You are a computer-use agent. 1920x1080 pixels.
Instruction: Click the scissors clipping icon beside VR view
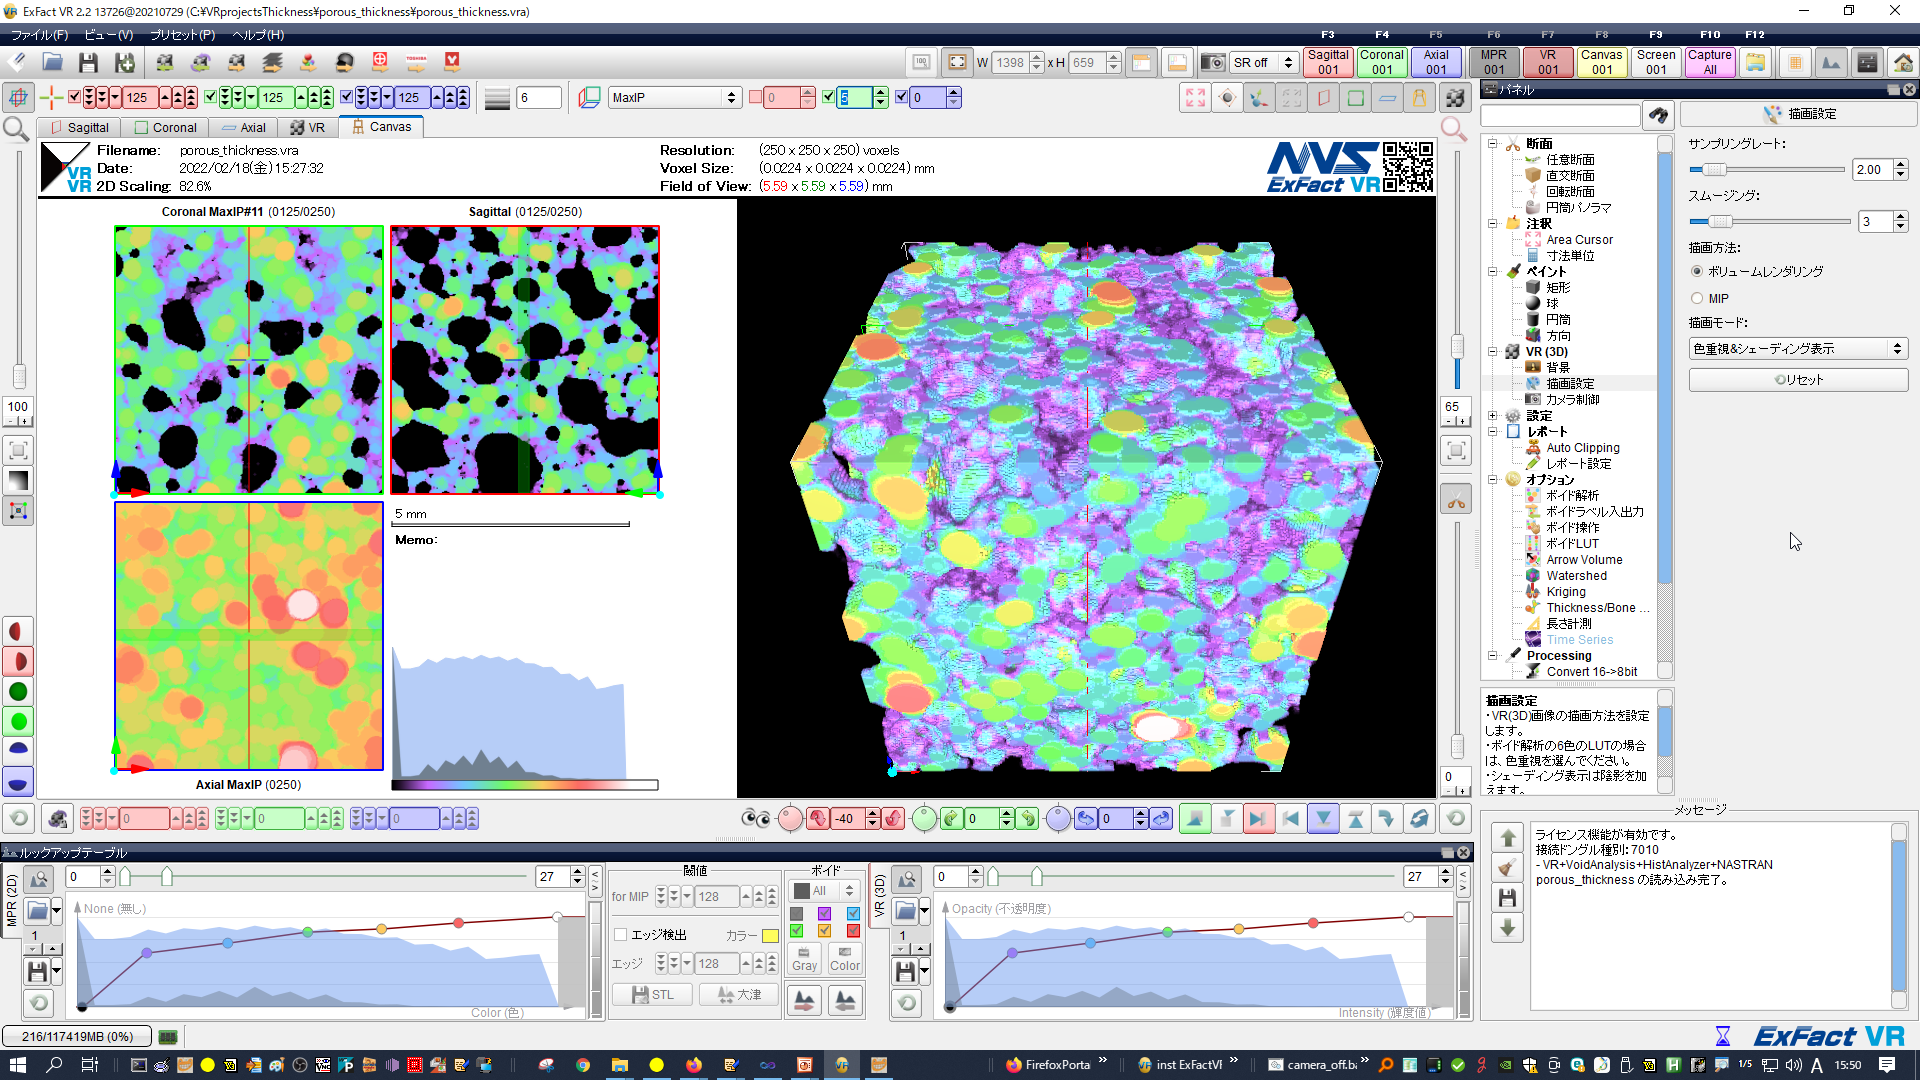[x=1456, y=500]
